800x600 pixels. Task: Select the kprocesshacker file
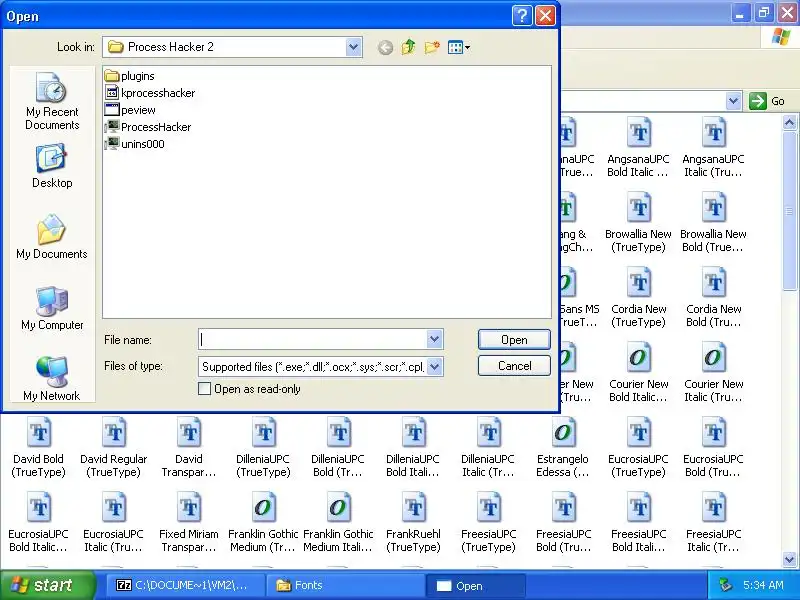click(150, 93)
